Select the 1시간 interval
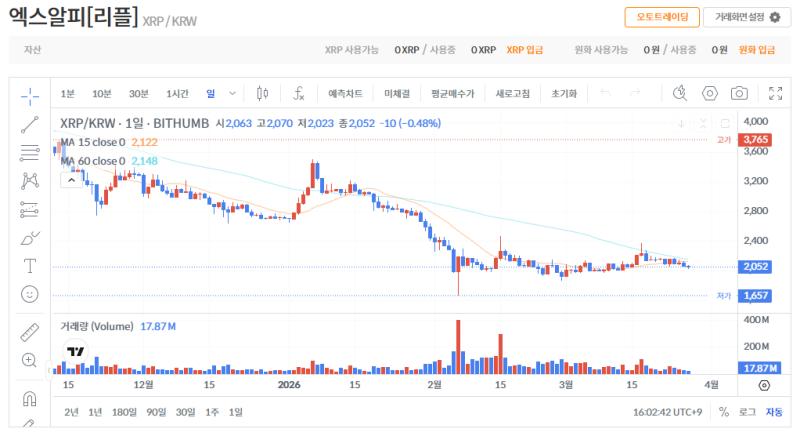Viewport: 800px width, 436px height. coord(177,94)
